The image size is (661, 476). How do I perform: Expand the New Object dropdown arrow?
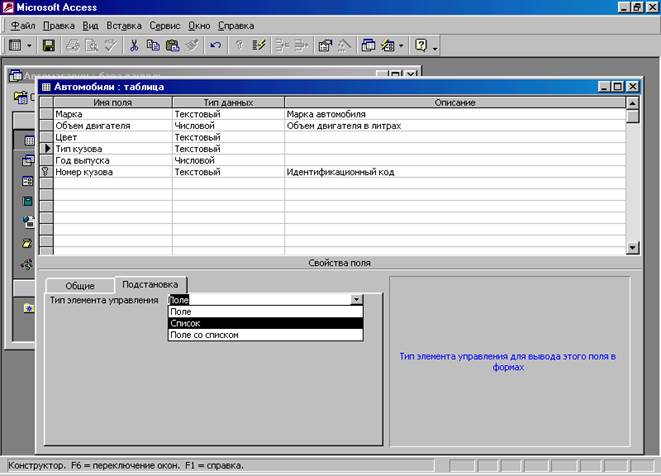click(x=402, y=46)
